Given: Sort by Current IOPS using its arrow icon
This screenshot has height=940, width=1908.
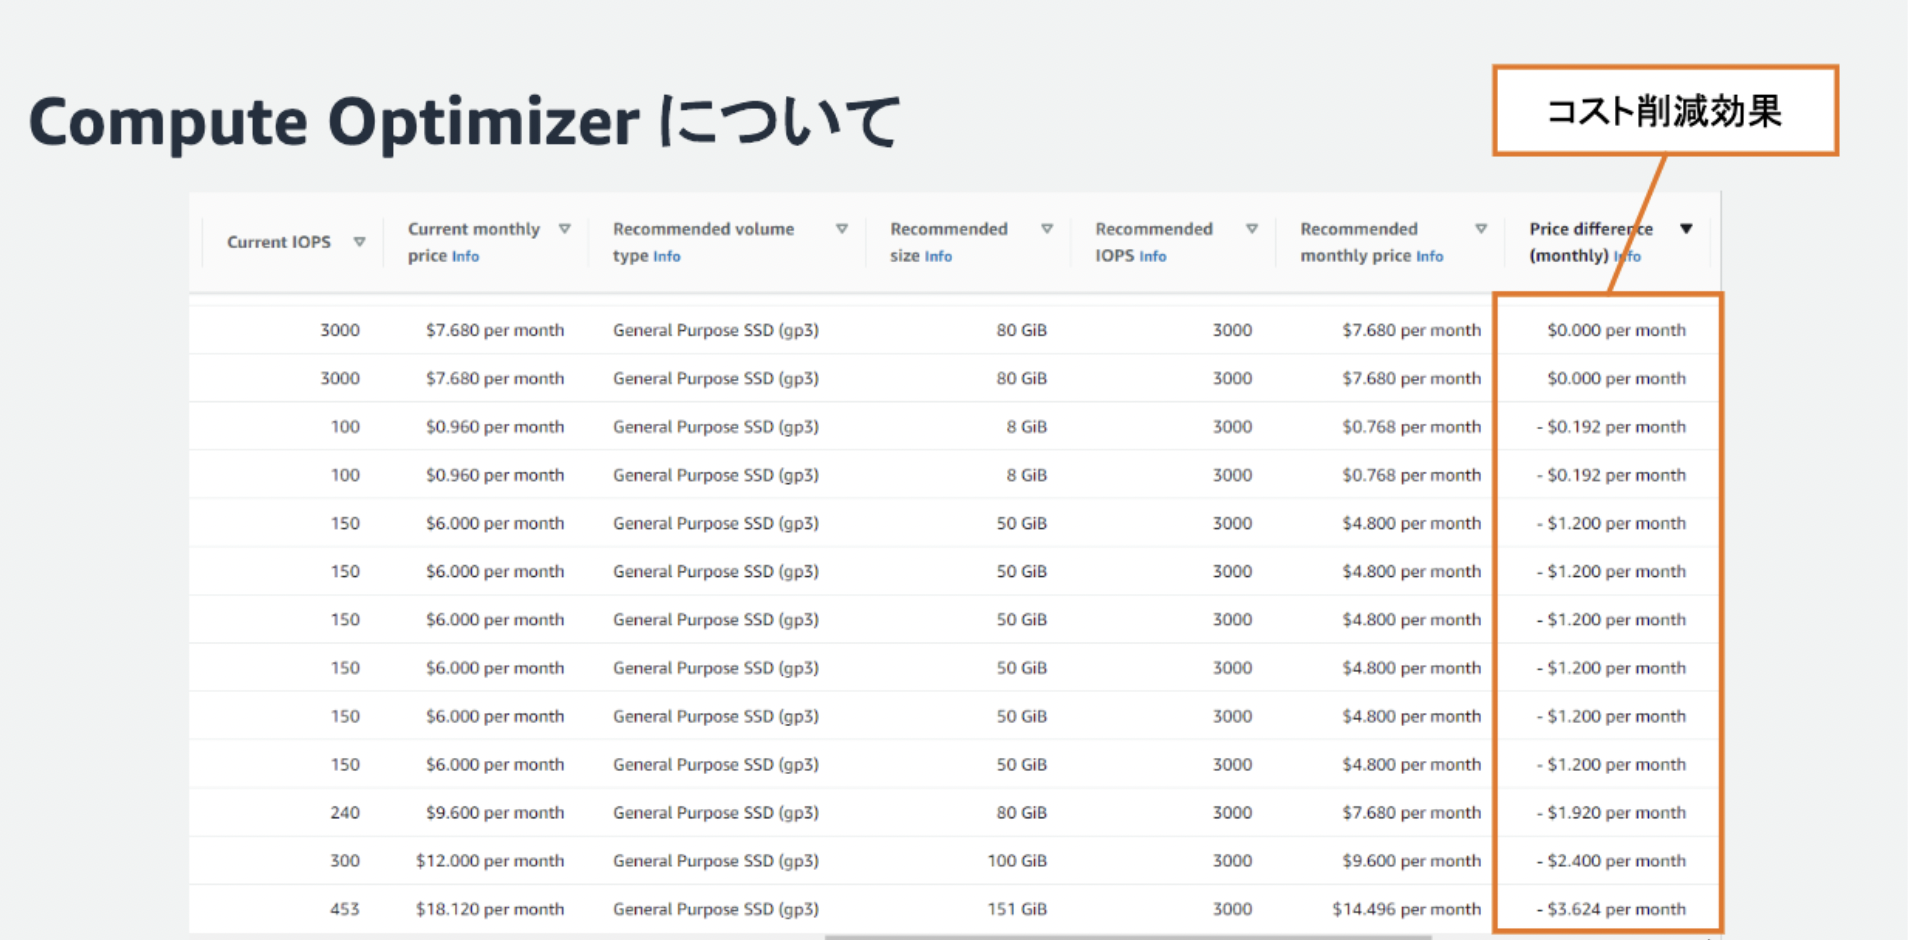Looking at the screenshot, I should pos(359,242).
